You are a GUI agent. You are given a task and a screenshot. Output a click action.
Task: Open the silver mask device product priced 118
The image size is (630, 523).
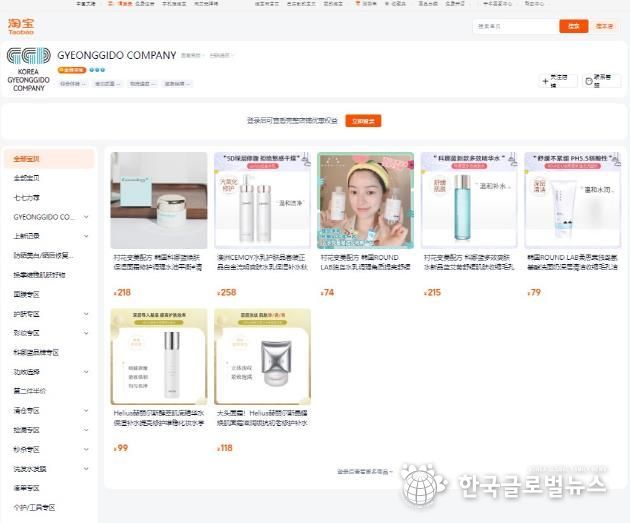point(262,357)
